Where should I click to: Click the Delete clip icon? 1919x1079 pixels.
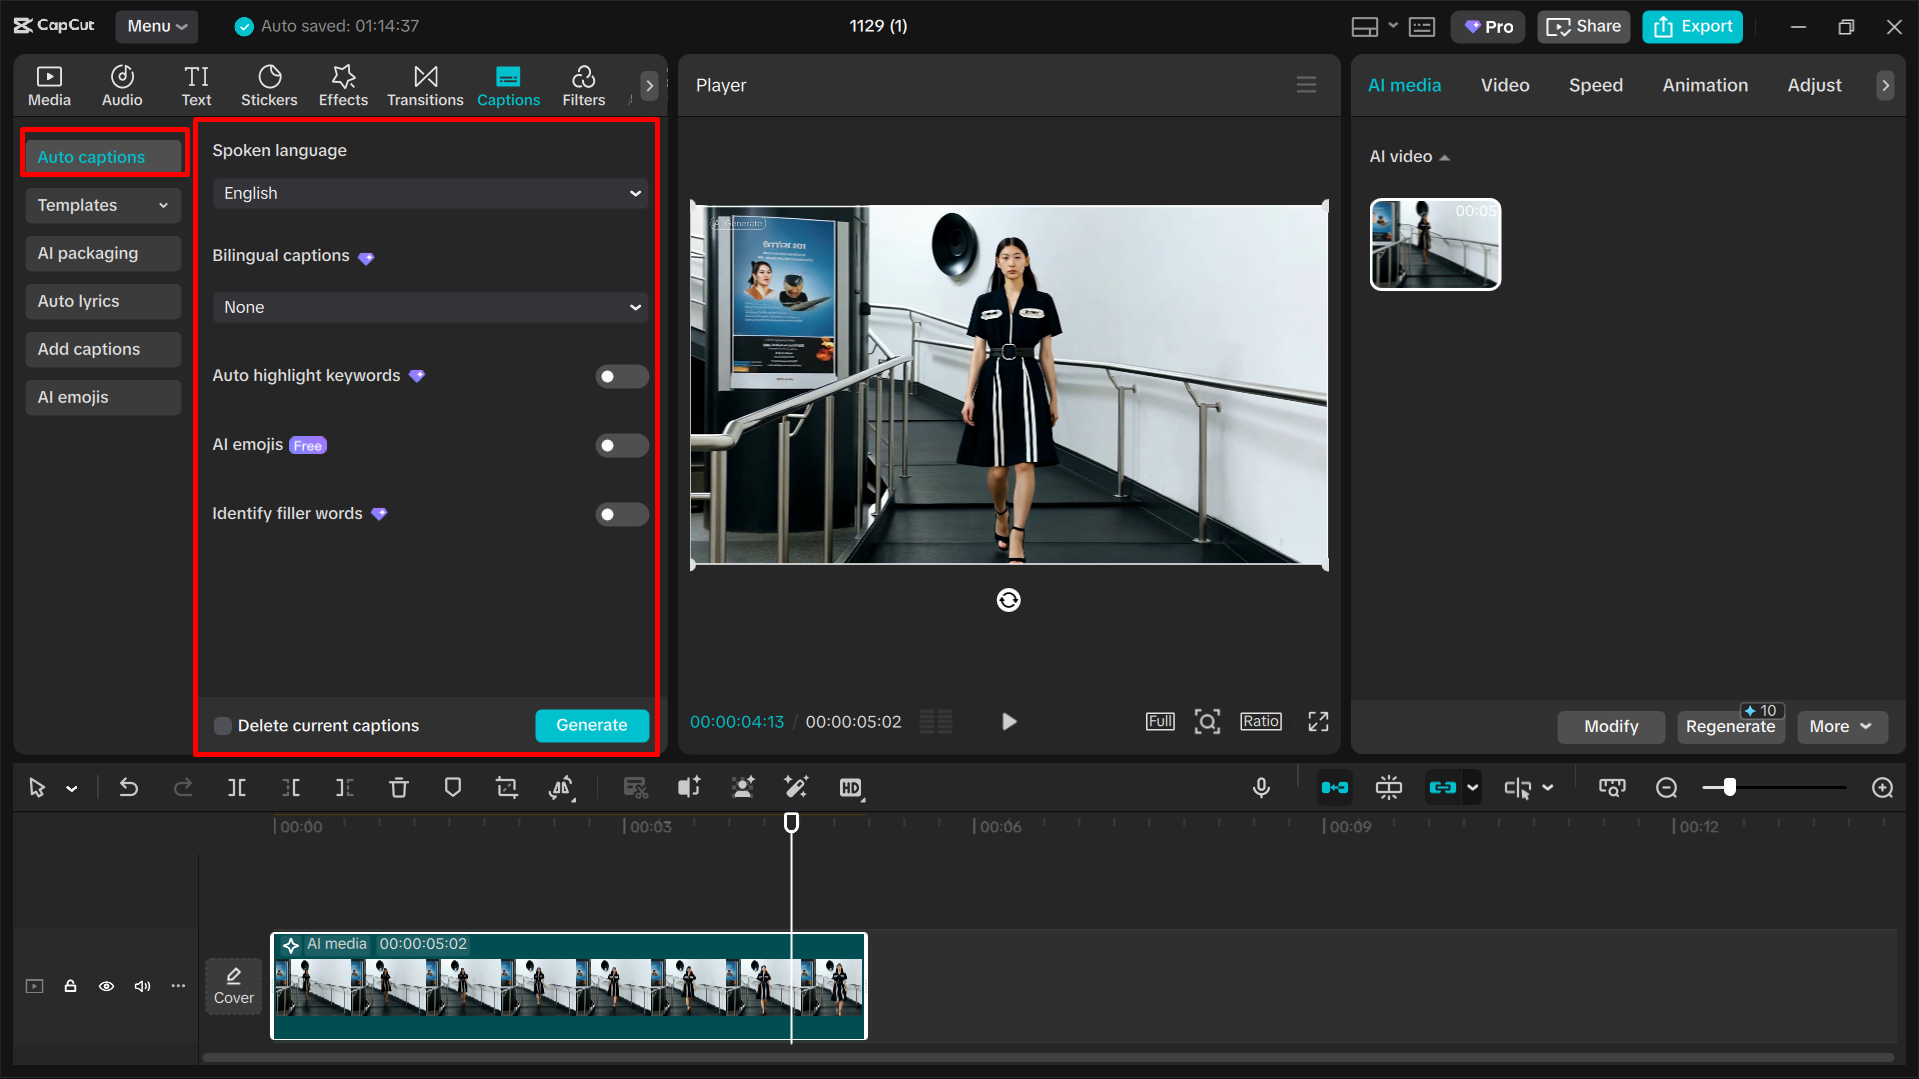pyautogui.click(x=399, y=787)
